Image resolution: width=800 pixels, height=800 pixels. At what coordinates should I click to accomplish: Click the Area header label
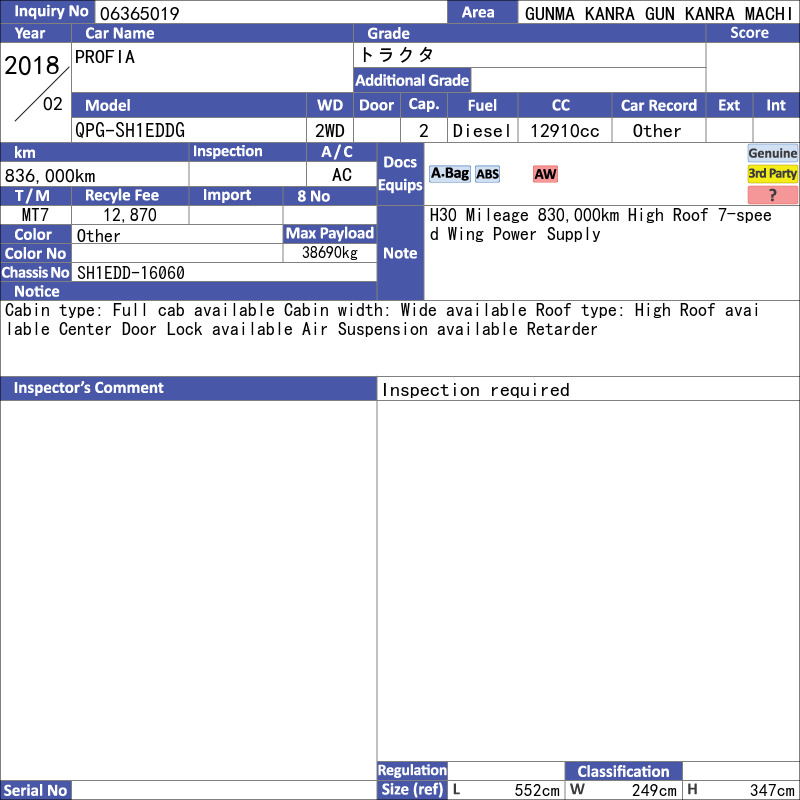click(483, 12)
